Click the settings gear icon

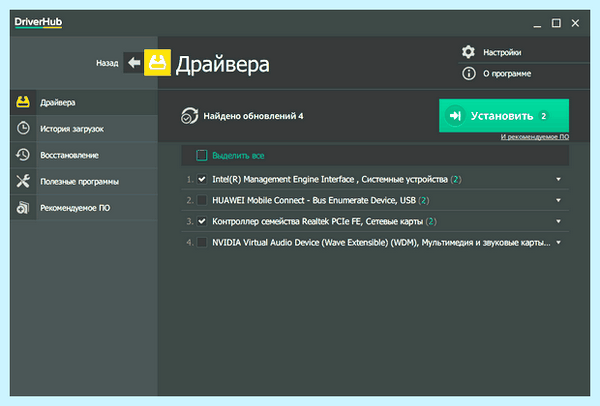(468, 52)
